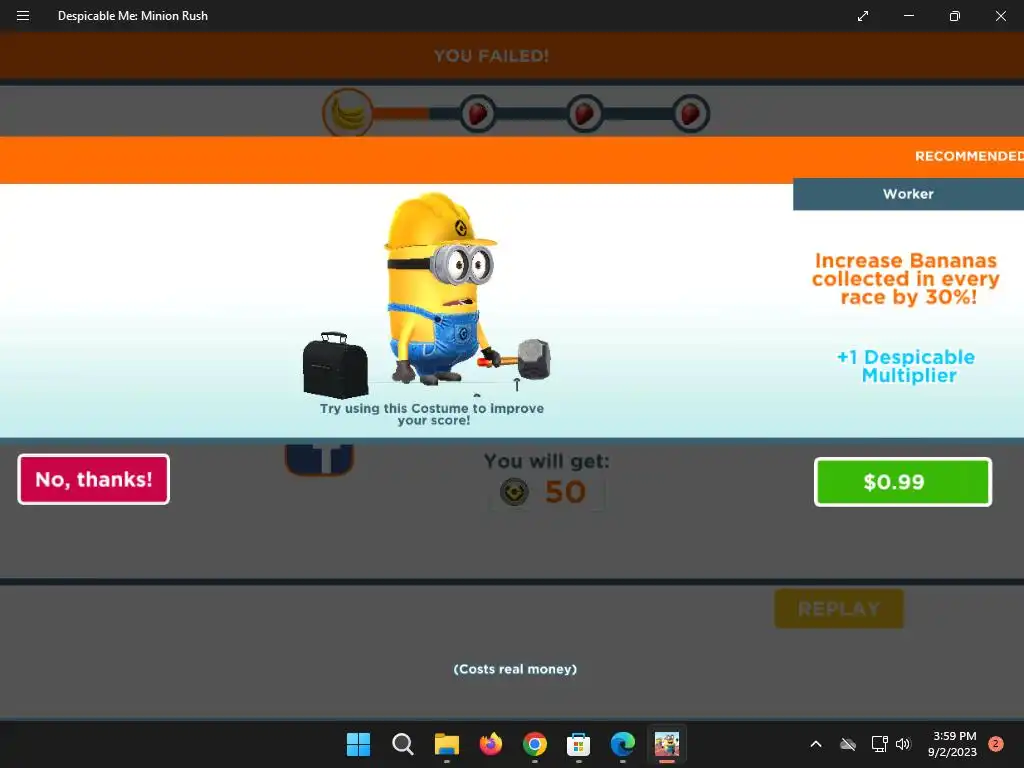Click the Worker costume name label
This screenshot has height=768, width=1024.
pyautogui.click(x=908, y=194)
